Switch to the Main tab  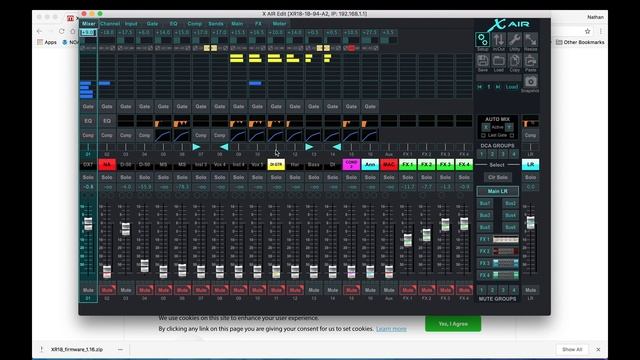(237, 24)
